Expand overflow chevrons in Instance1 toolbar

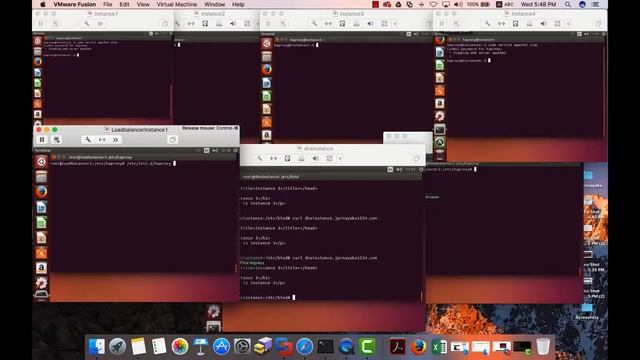click(x=100, y=24)
